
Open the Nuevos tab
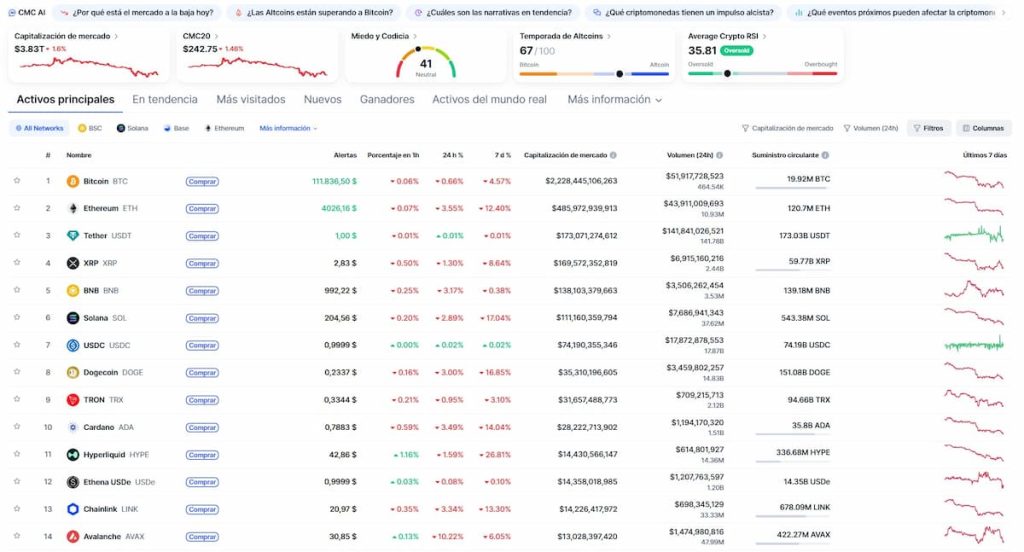click(323, 99)
